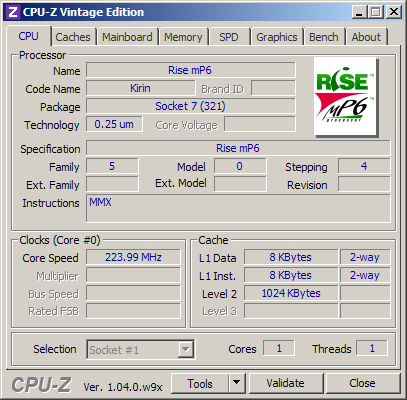Click the empty Level 3 size field

291,311
